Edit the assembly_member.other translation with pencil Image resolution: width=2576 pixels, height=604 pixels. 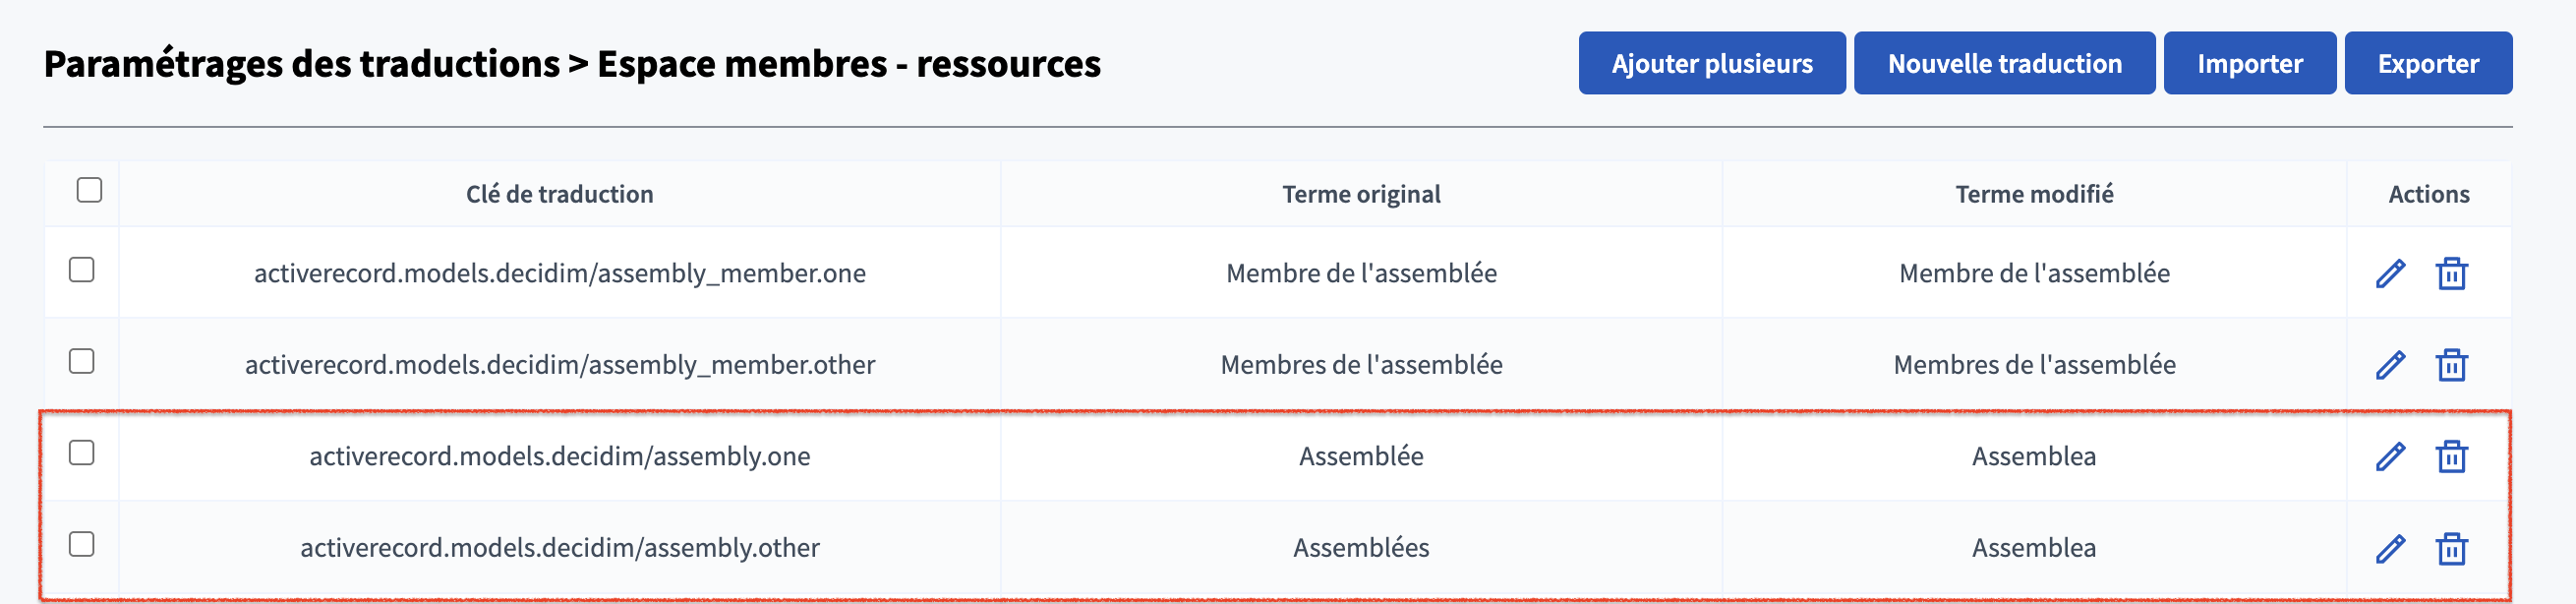click(2390, 365)
